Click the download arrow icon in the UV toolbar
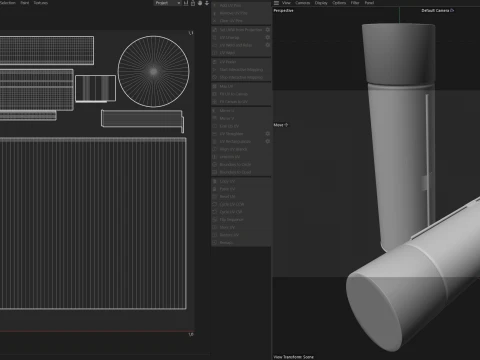Viewport: 480px width, 360px height. [x=207, y=3]
